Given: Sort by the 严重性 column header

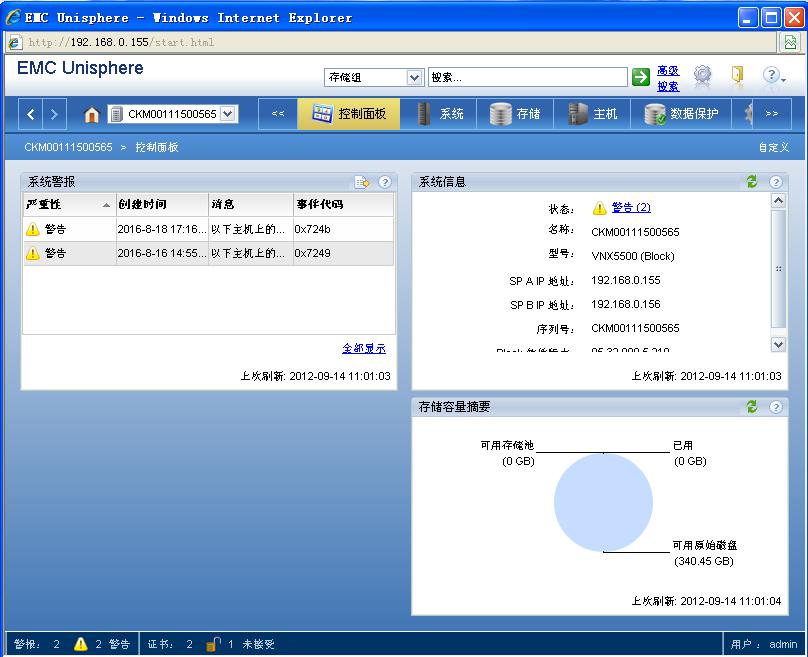Looking at the screenshot, I should point(69,205).
